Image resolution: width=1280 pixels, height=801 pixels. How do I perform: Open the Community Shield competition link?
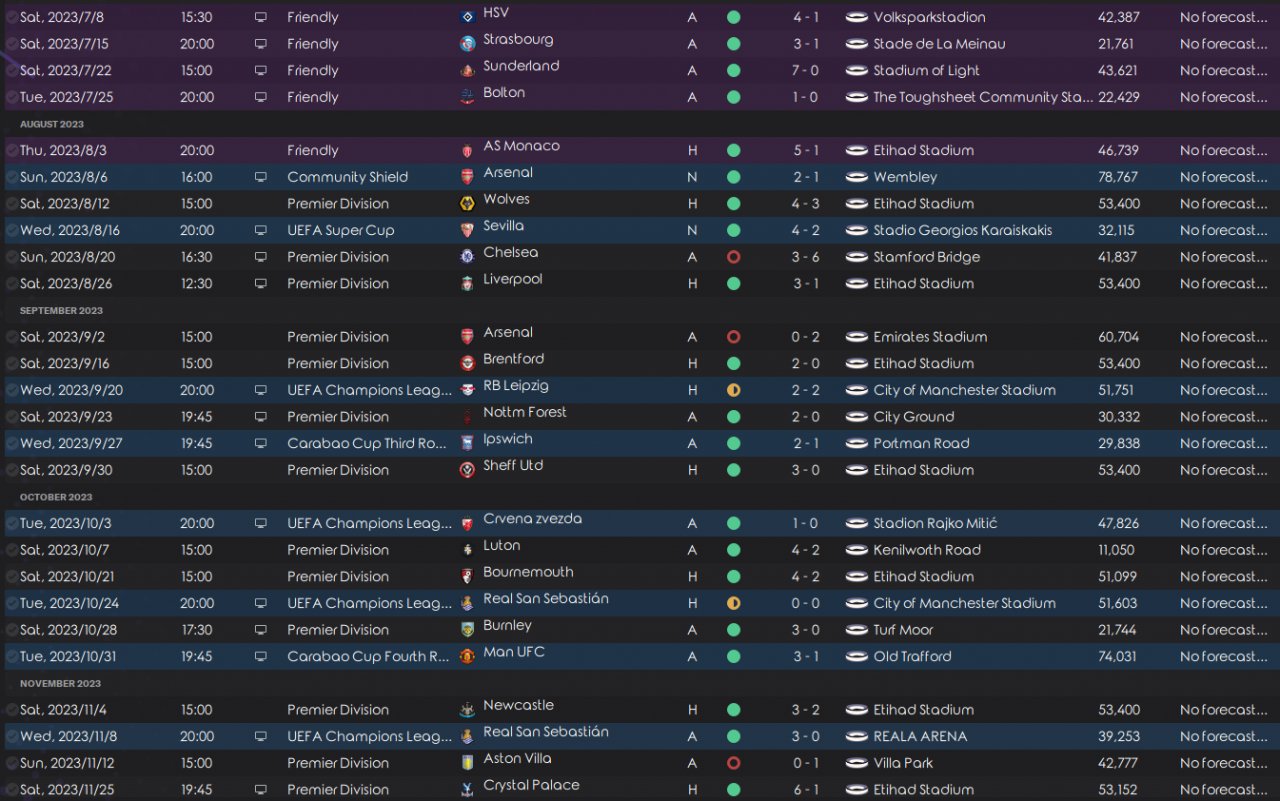point(347,177)
